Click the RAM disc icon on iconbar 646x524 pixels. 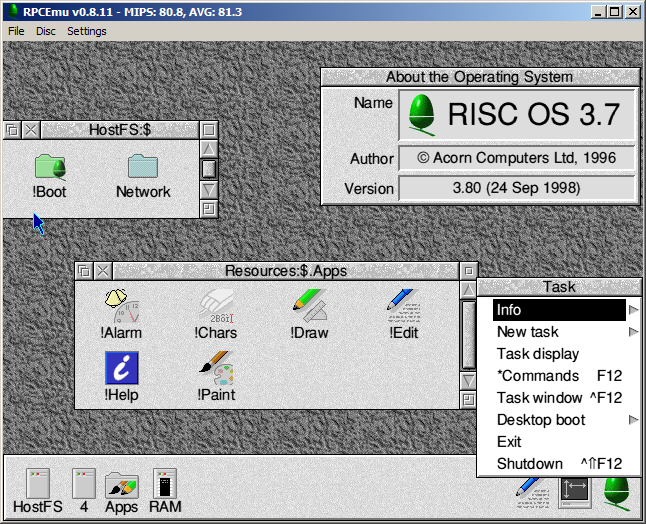(x=165, y=491)
